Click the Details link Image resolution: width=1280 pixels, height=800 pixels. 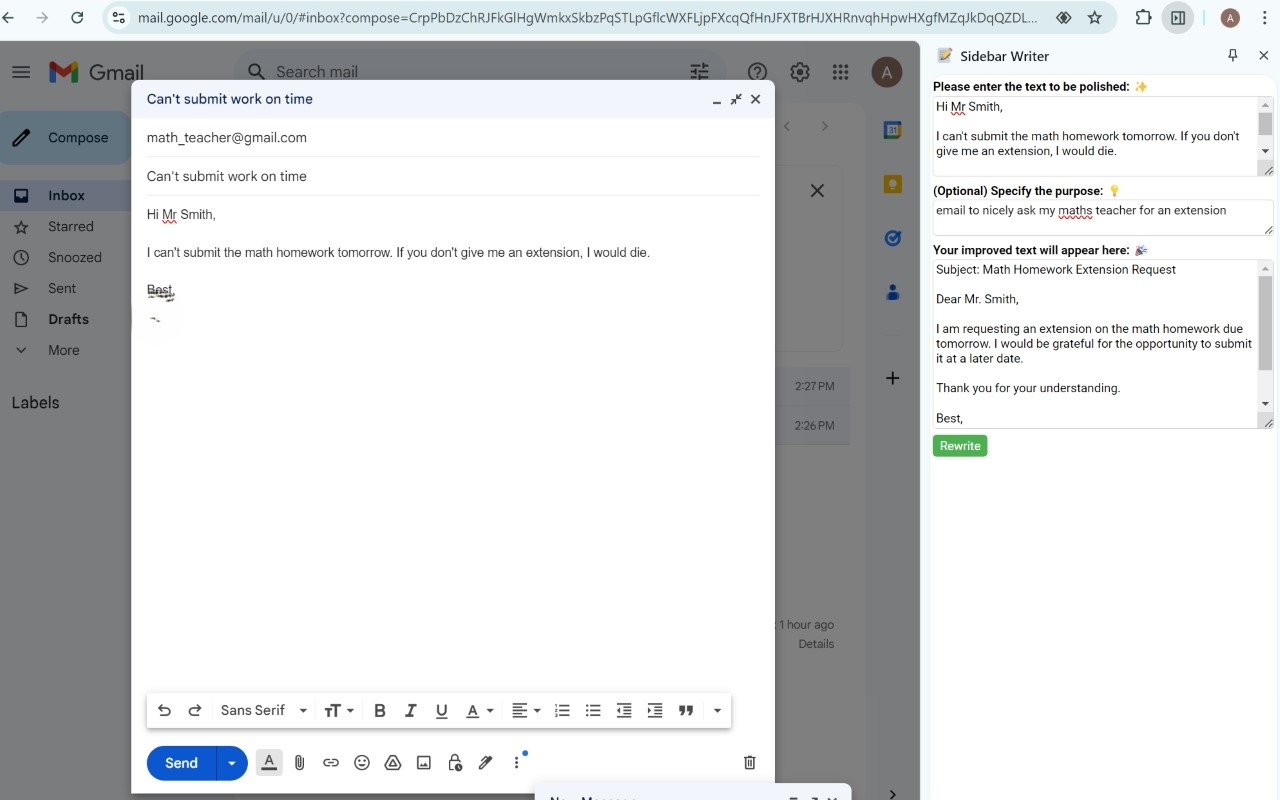tap(816, 644)
